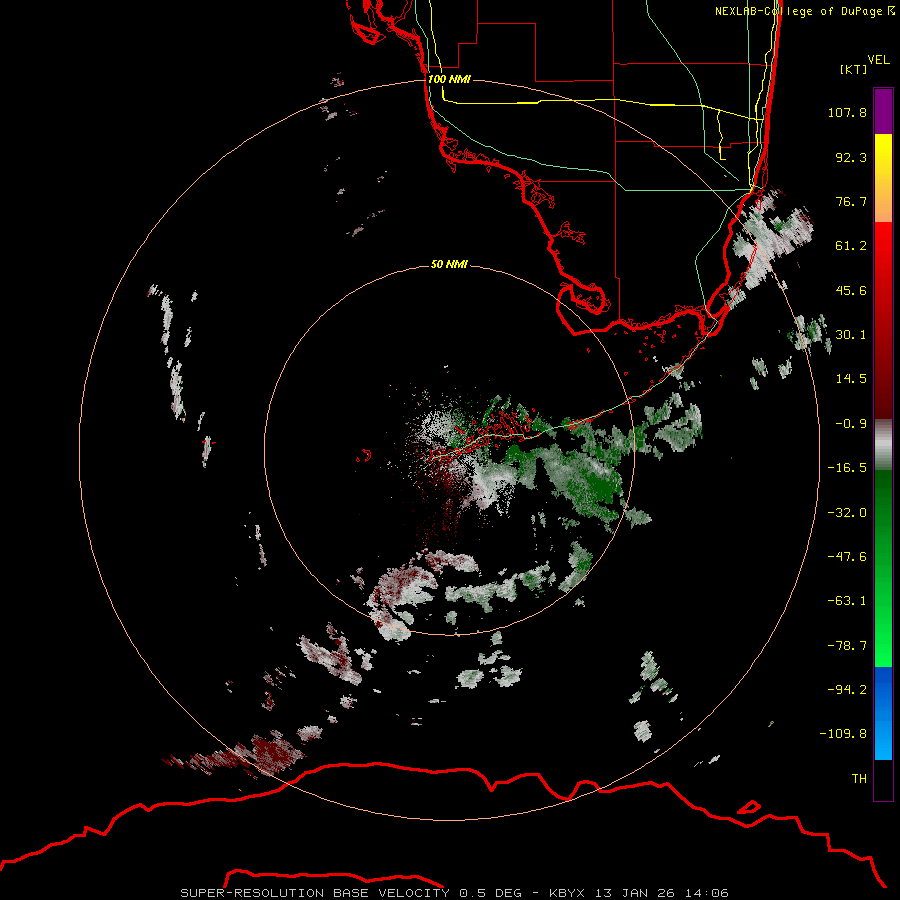The width and height of the screenshot is (900, 900).
Task: Click the [KT] units label
Action: [x=854, y=69]
